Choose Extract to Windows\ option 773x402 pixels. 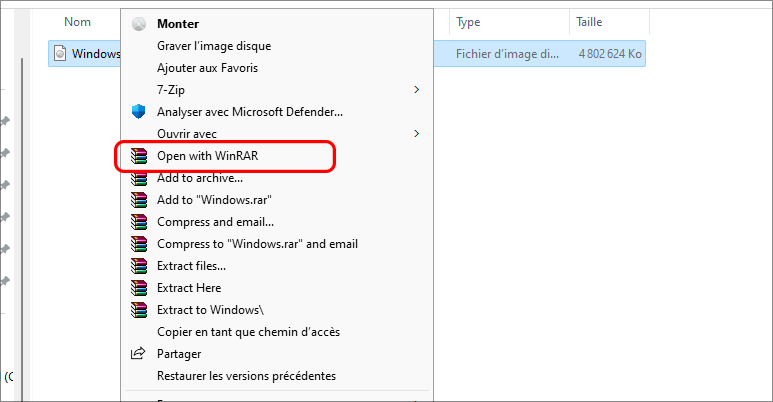[x=210, y=310]
